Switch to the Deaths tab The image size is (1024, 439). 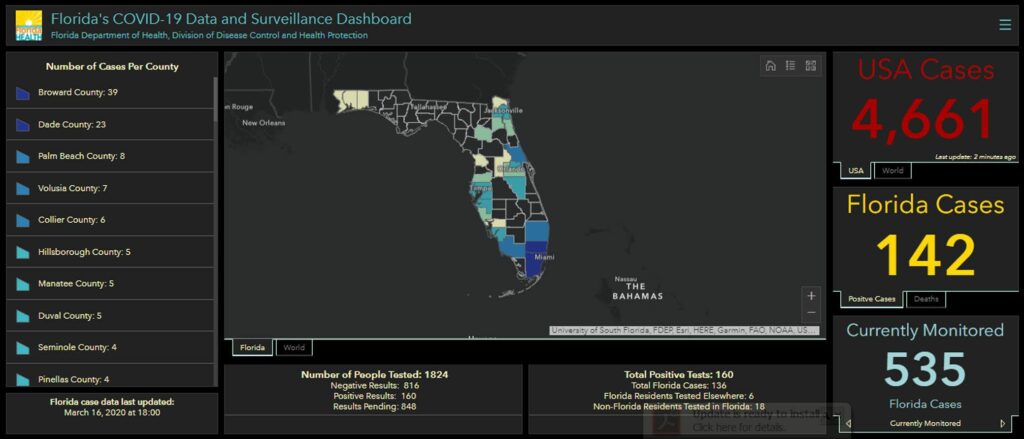(925, 299)
